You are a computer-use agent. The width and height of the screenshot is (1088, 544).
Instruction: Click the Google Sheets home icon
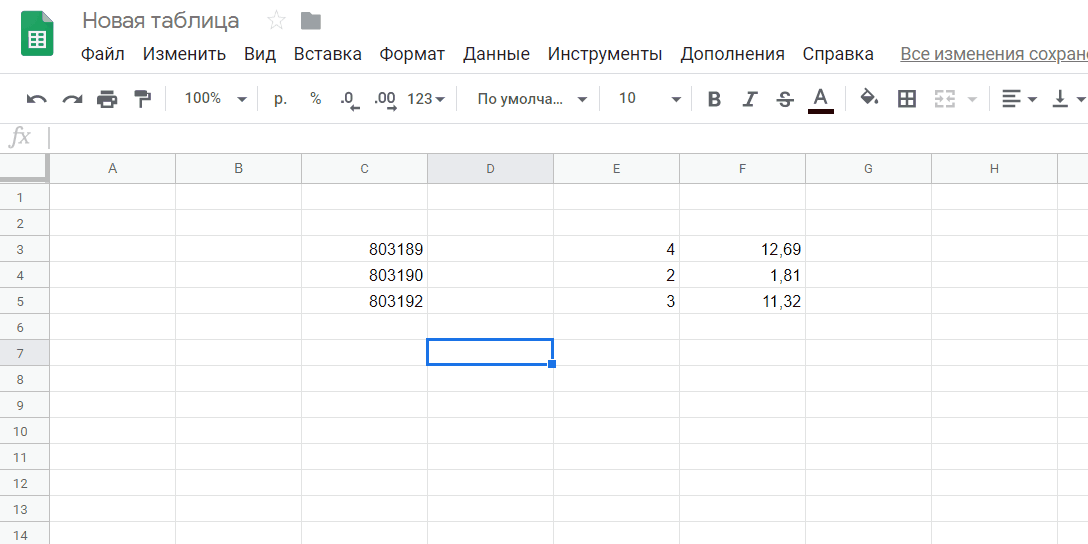[x=37, y=33]
